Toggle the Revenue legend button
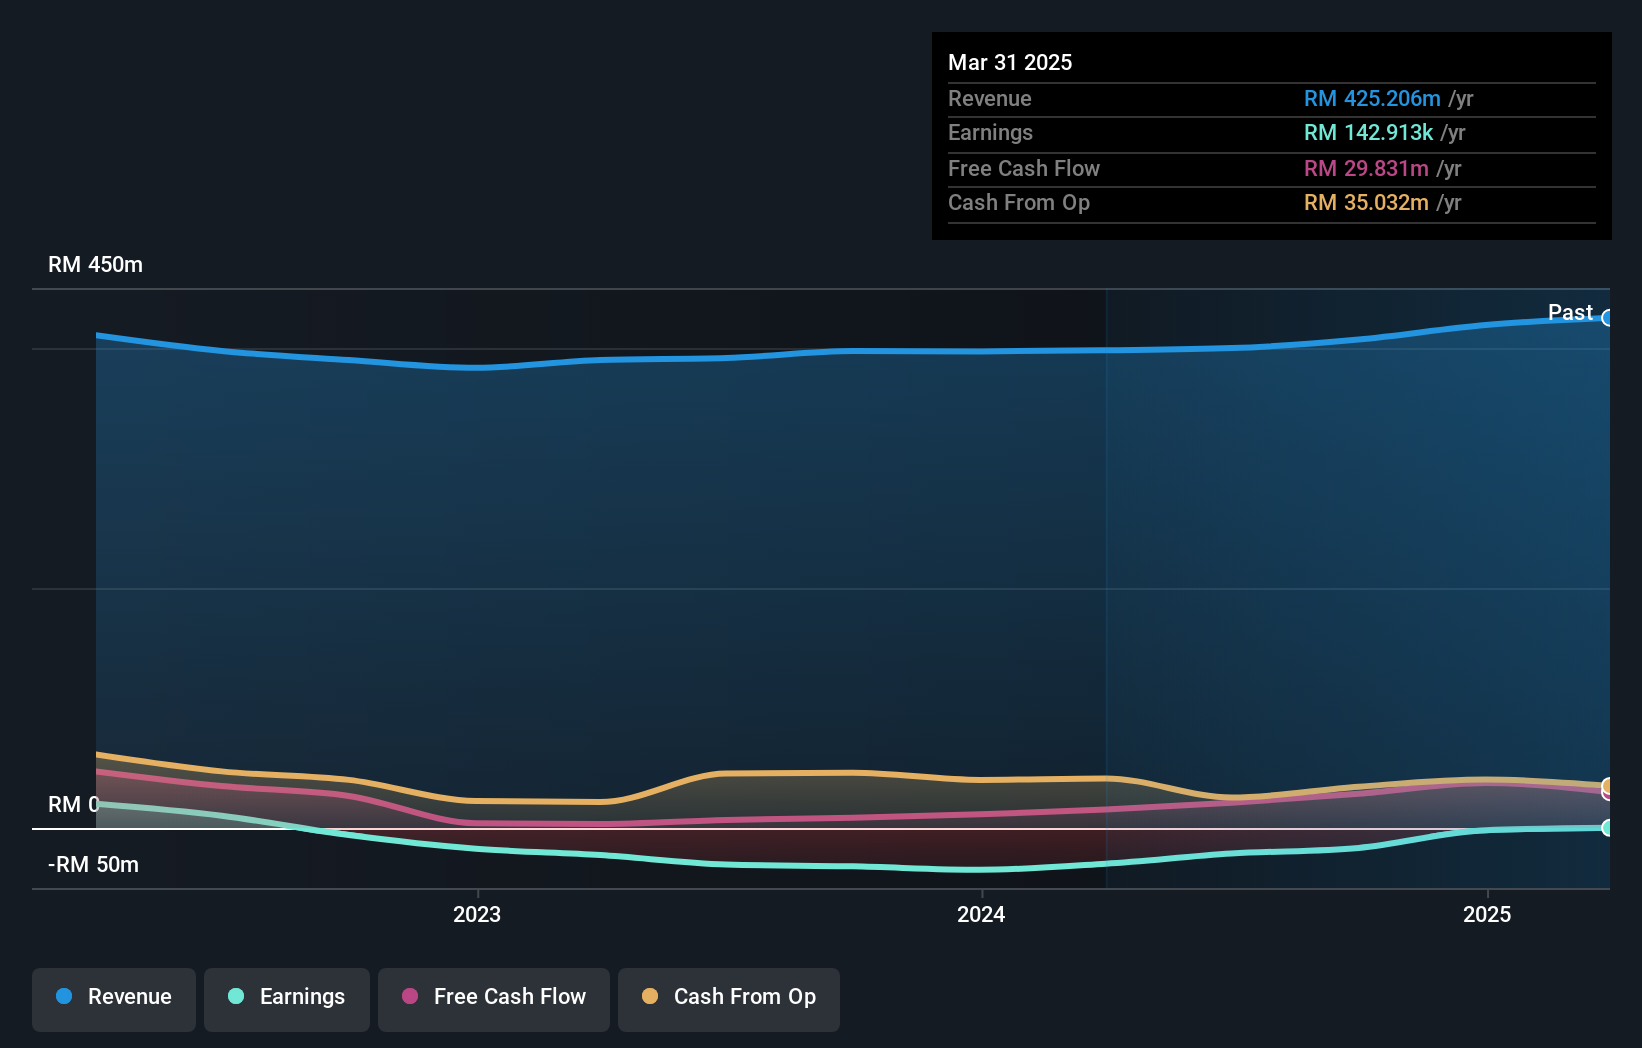1642x1048 pixels. point(114,999)
